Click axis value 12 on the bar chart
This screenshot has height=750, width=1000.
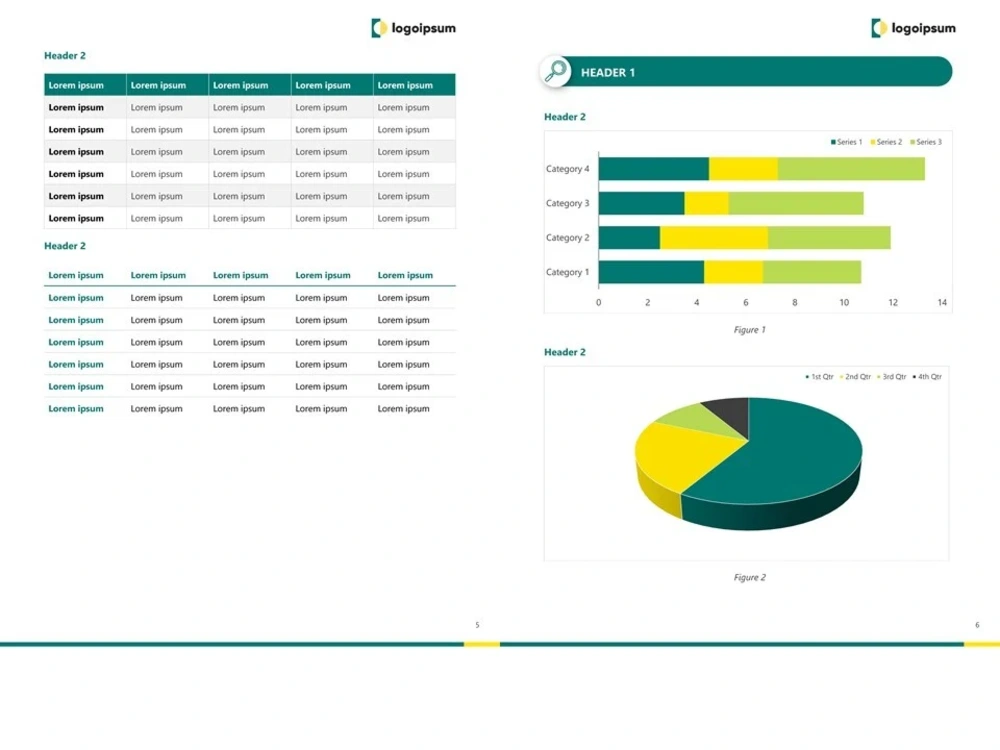893,302
